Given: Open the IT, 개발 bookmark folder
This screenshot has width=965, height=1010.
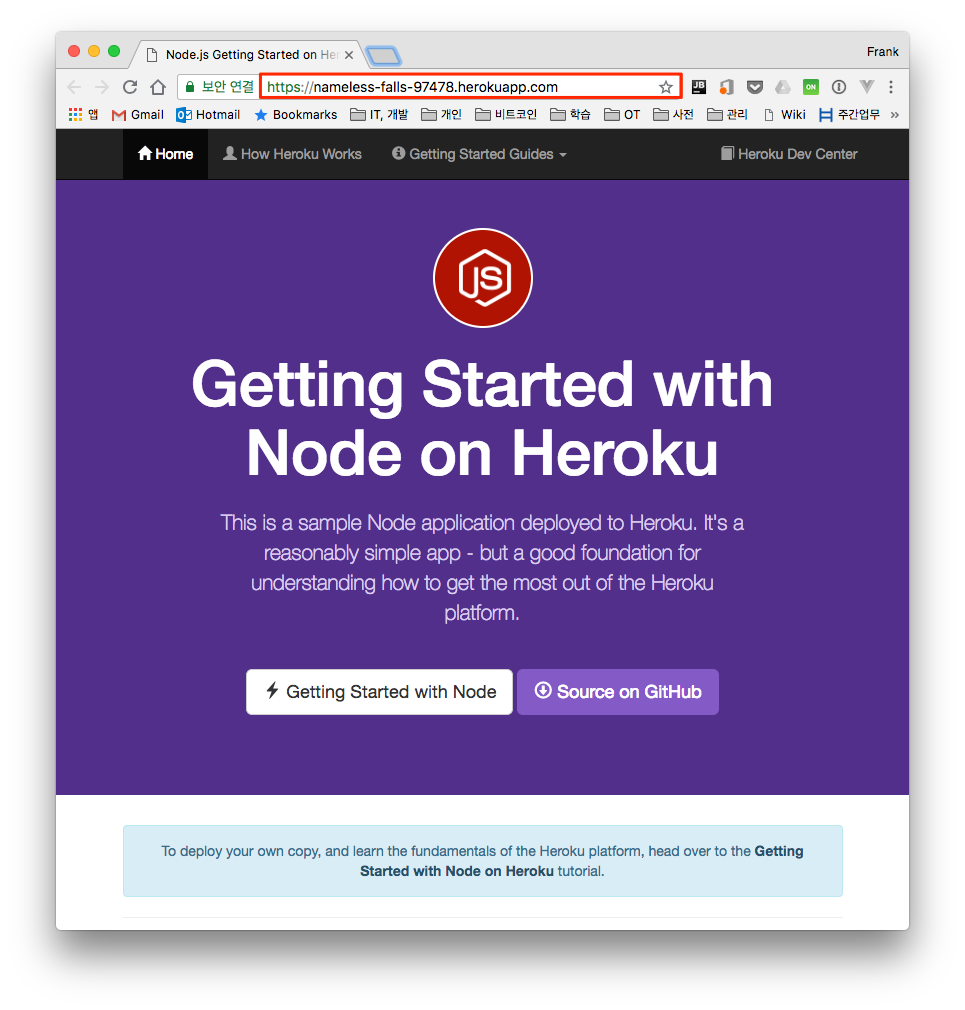Looking at the screenshot, I should coord(380,115).
